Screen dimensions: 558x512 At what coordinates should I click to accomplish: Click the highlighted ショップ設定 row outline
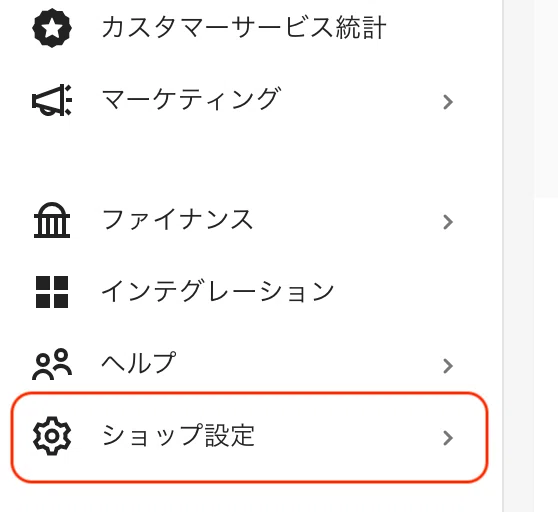(249, 437)
